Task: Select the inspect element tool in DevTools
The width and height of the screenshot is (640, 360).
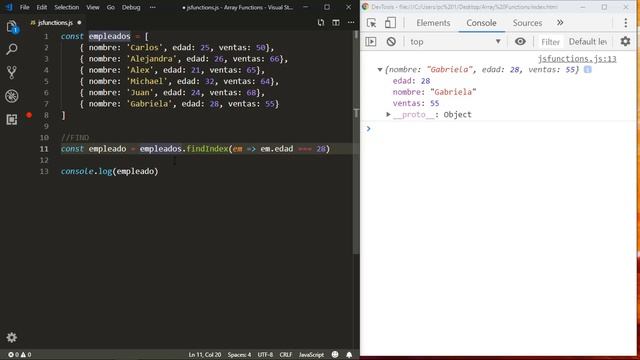Action: click(x=371, y=23)
